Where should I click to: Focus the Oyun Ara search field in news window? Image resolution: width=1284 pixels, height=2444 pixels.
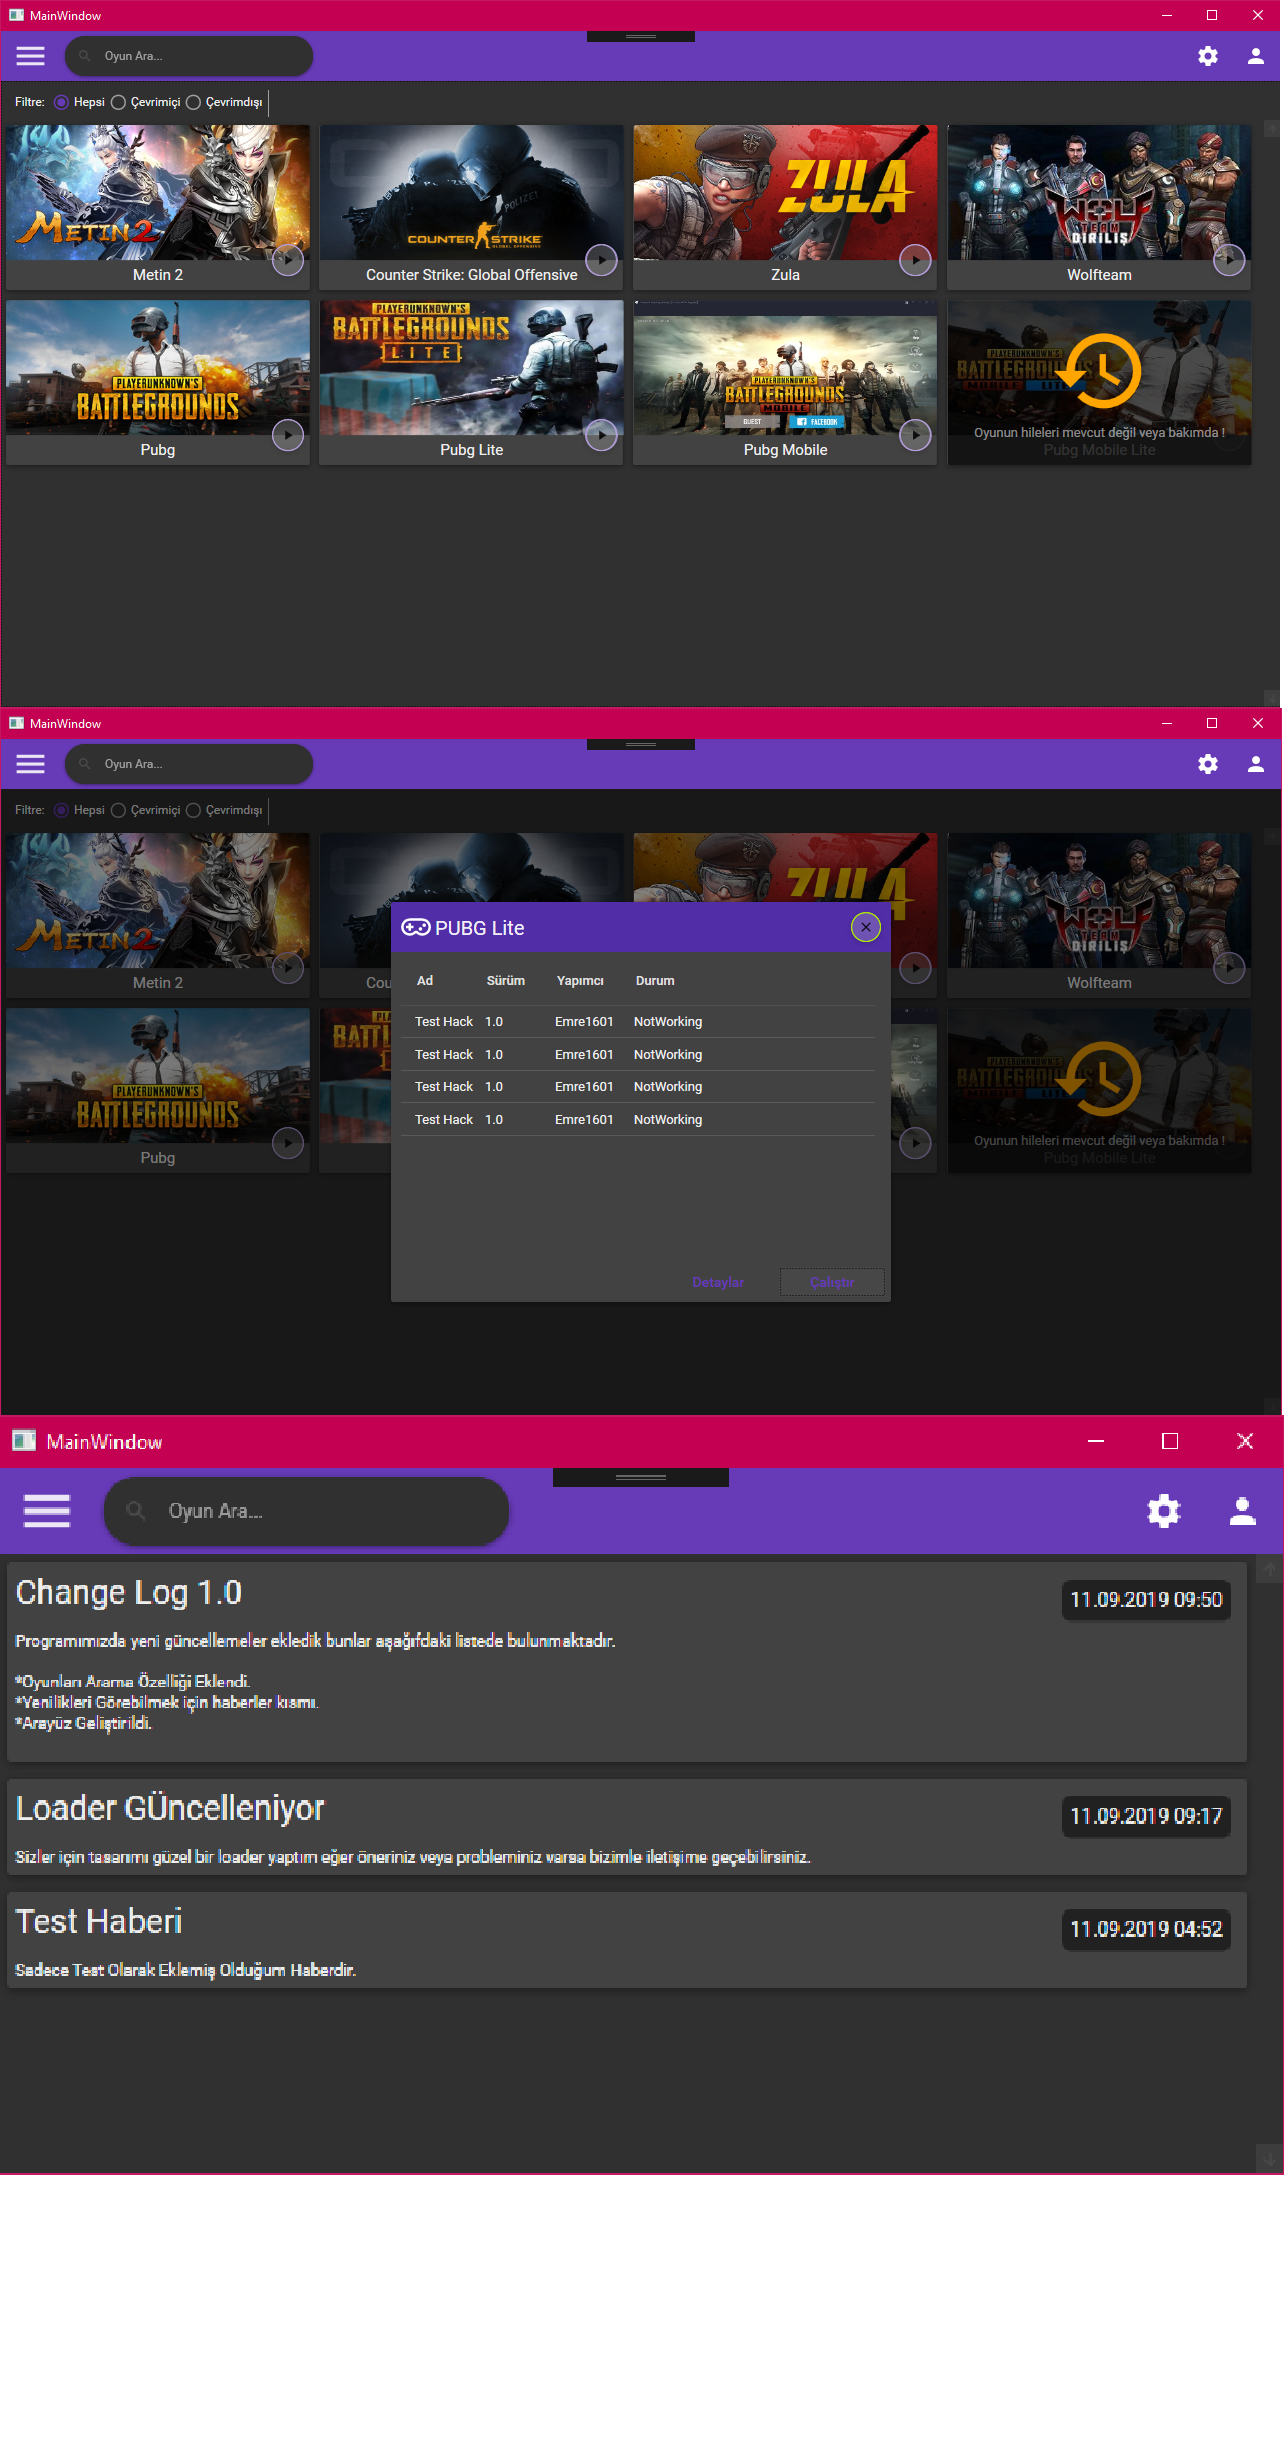(x=306, y=1511)
